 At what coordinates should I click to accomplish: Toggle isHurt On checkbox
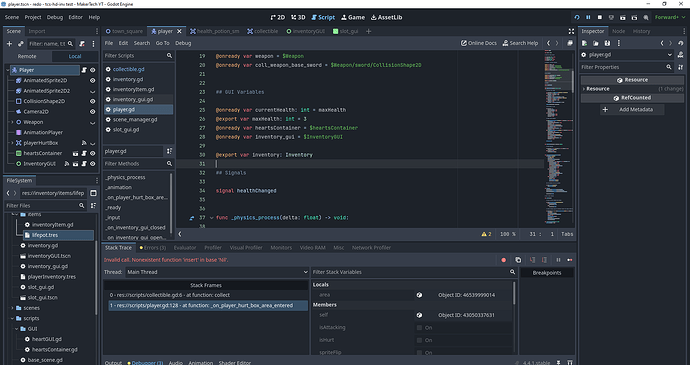coord(419,340)
